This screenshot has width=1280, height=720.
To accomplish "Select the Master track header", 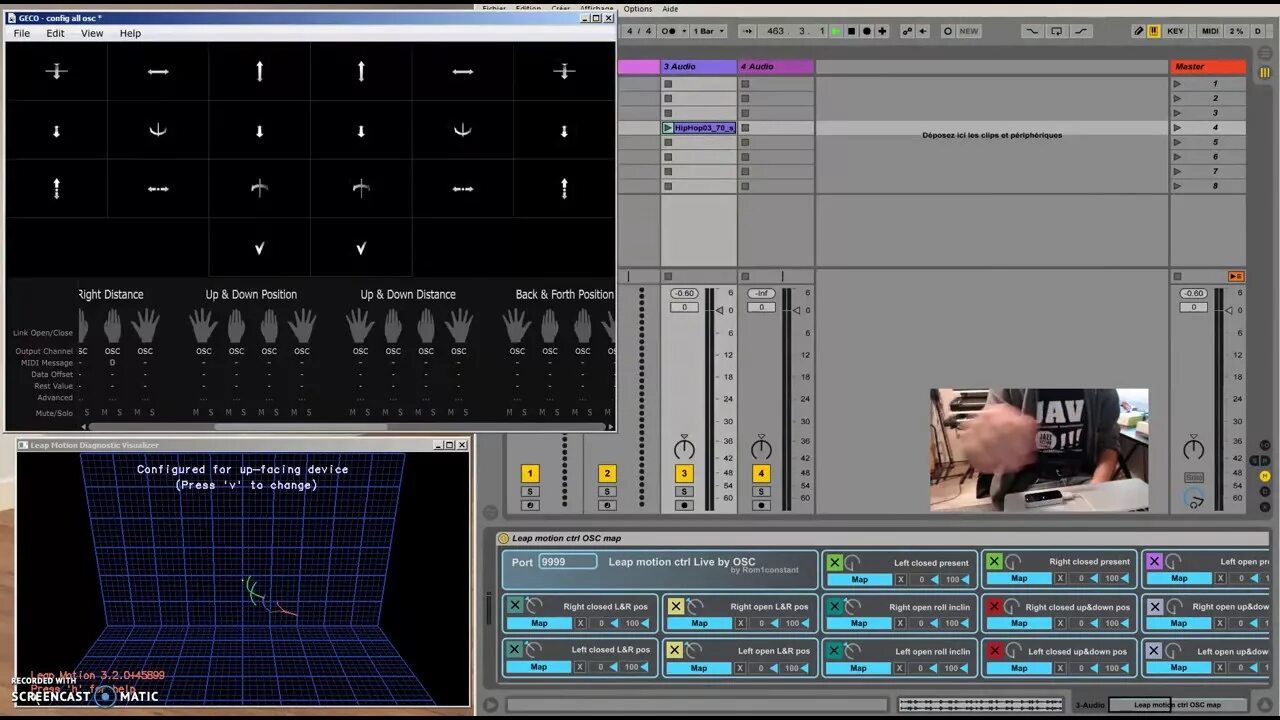I will click(1208, 67).
